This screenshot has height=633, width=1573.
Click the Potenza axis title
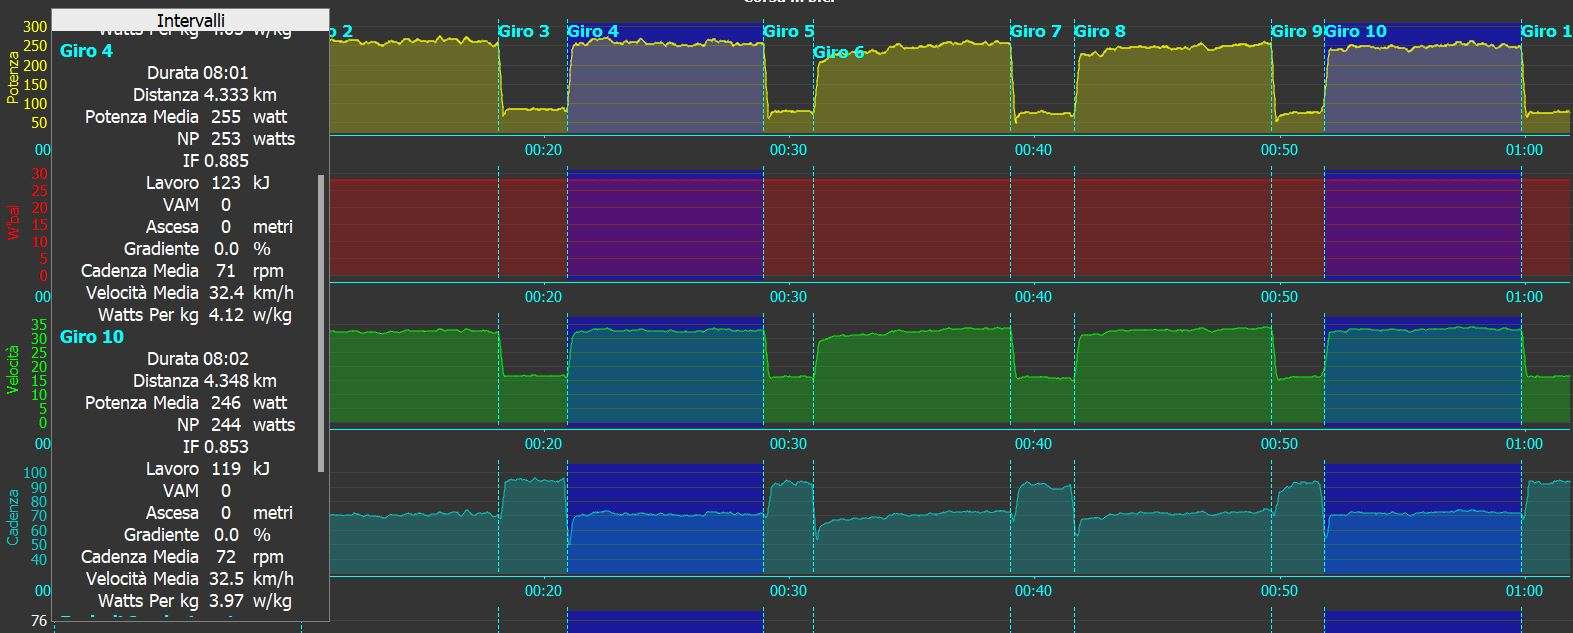(13, 78)
